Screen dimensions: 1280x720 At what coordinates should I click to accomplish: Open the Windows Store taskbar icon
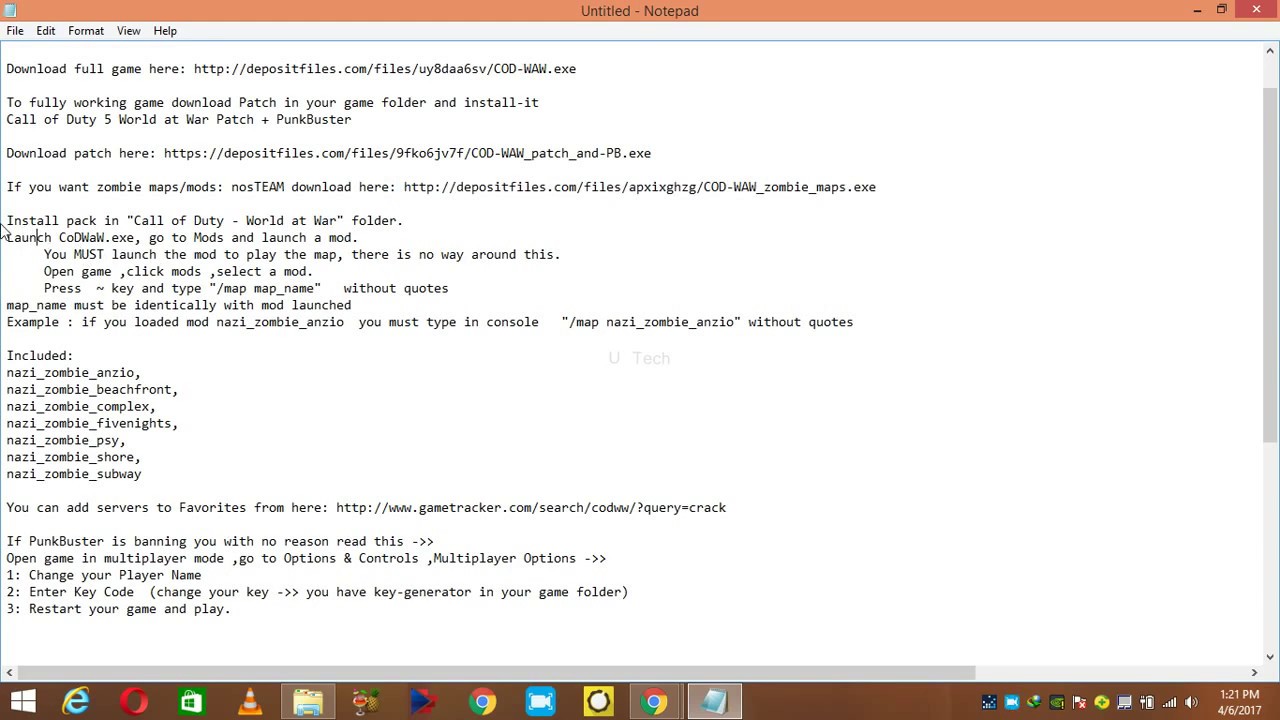[191, 702]
